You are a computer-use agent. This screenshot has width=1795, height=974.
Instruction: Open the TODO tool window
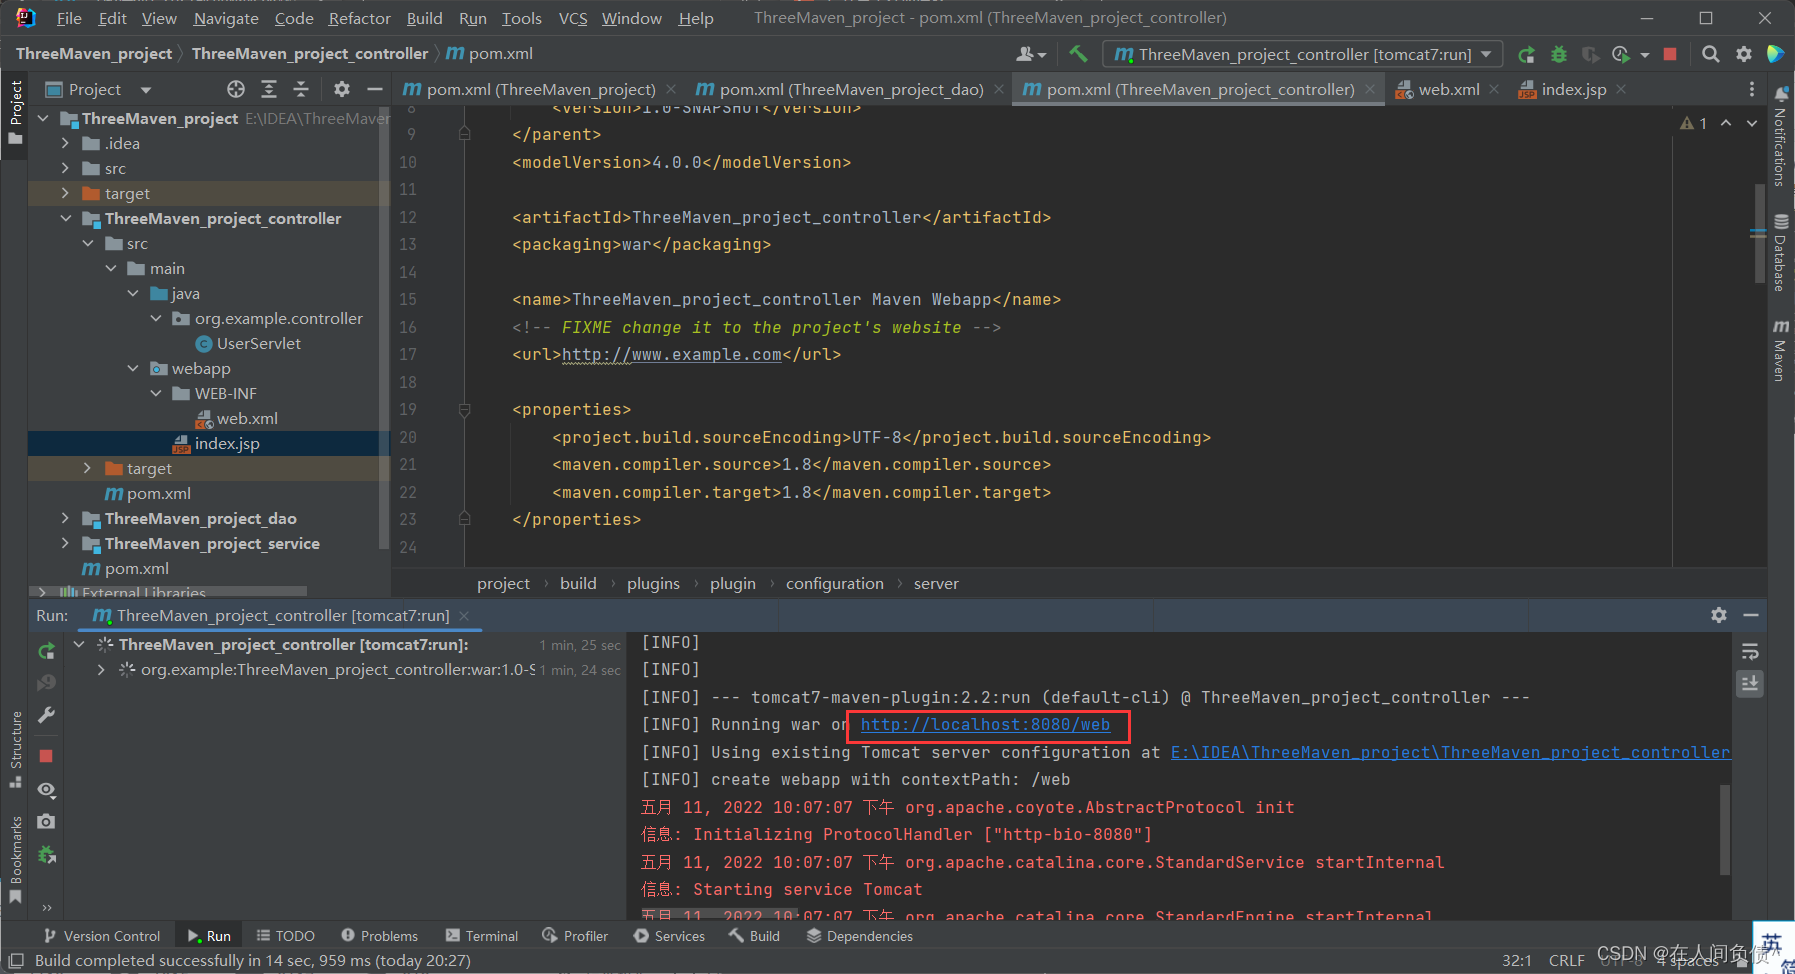pyautogui.click(x=285, y=936)
